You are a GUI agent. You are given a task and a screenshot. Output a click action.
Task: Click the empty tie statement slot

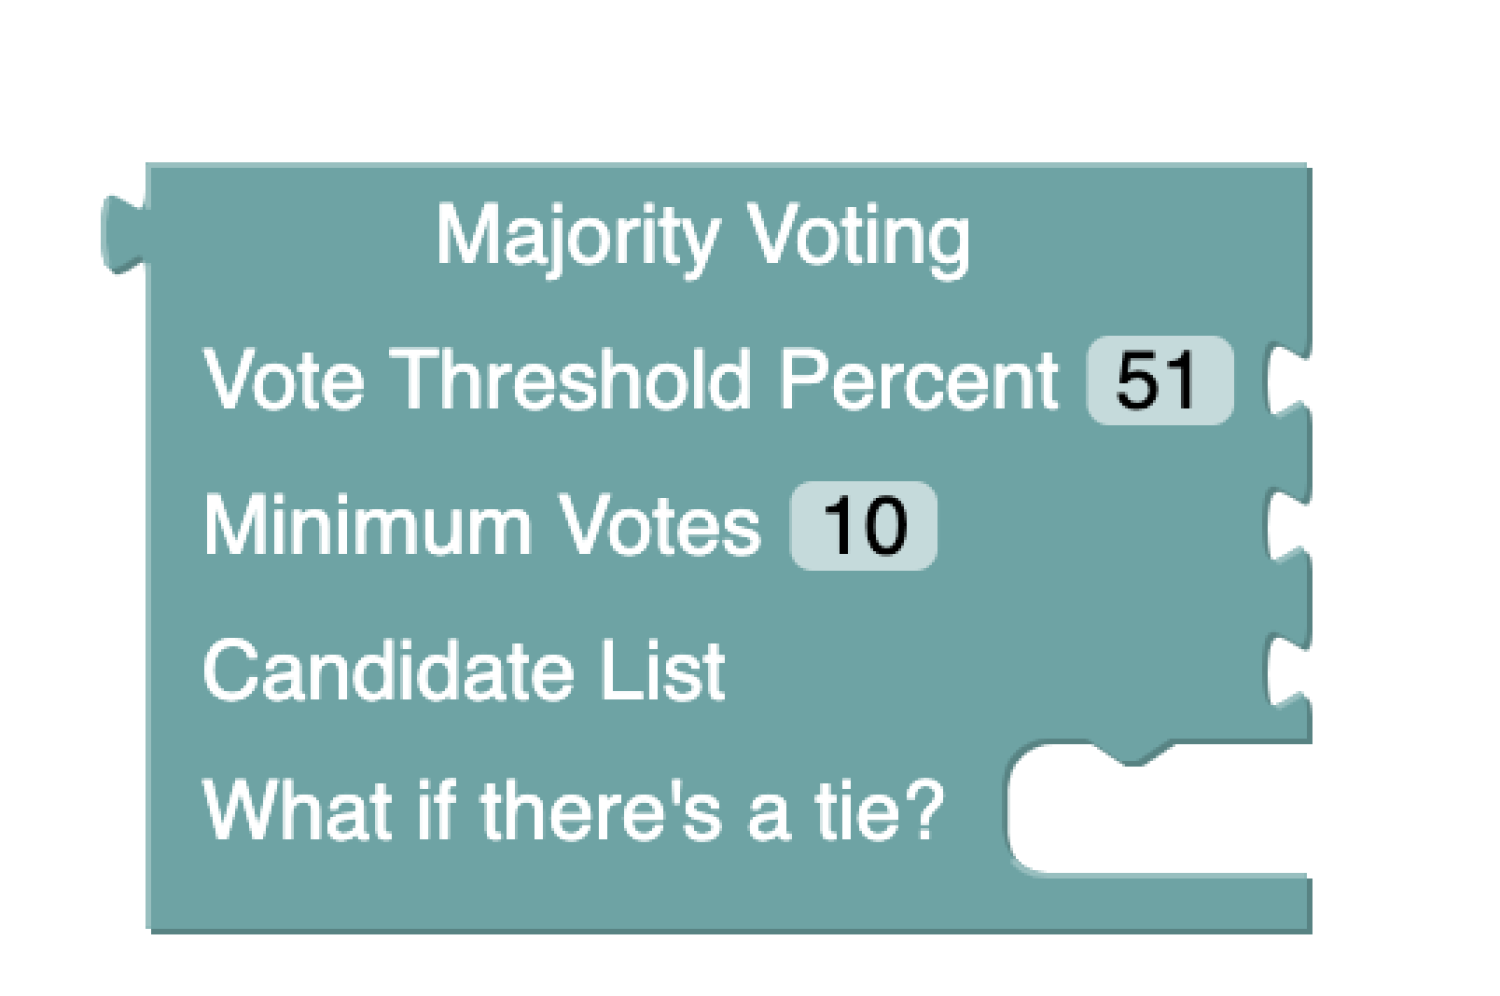(1160, 815)
